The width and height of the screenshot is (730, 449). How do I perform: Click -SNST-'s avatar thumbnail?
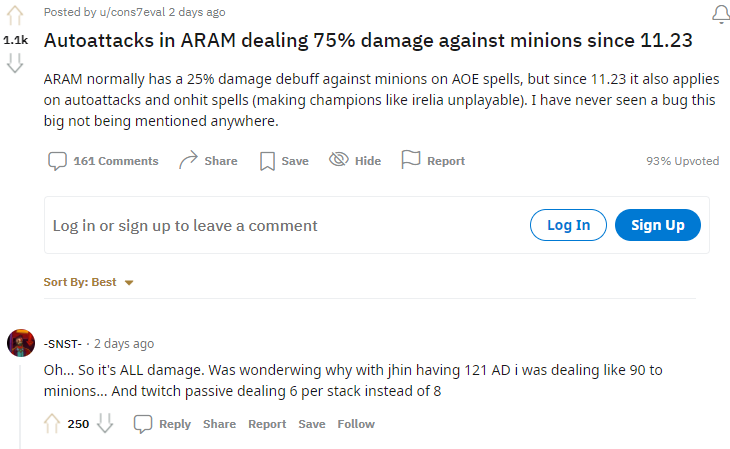click(21, 343)
